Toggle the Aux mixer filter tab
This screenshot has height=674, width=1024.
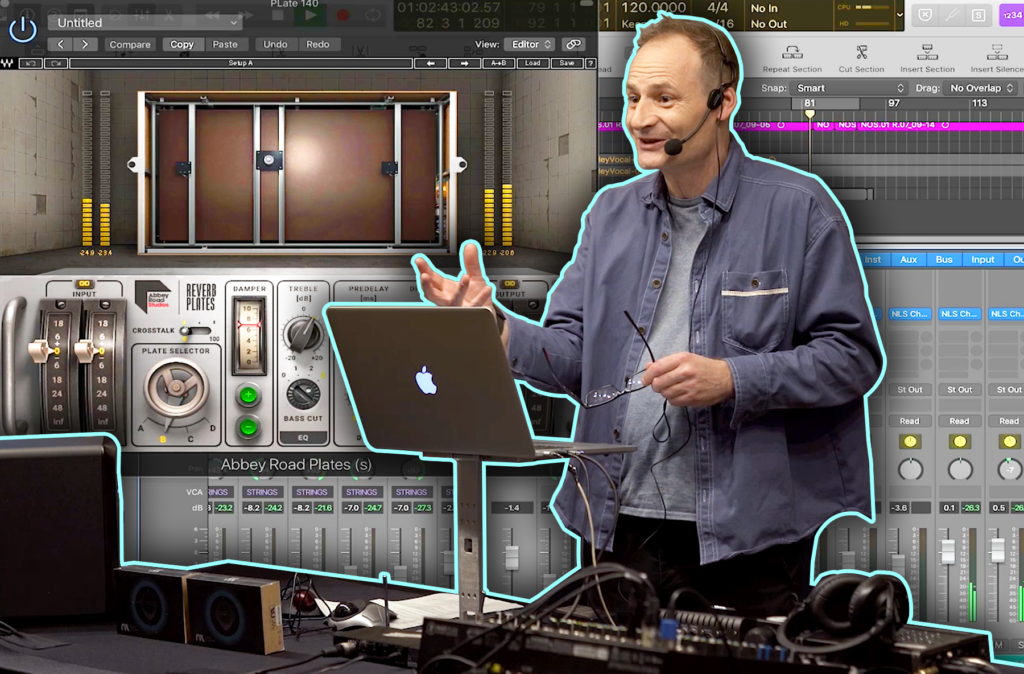point(908,259)
